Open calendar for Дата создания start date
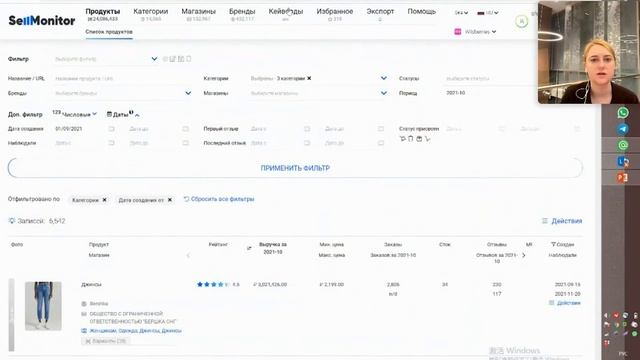Screen dimensions: 640x360 tap(111, 129)
